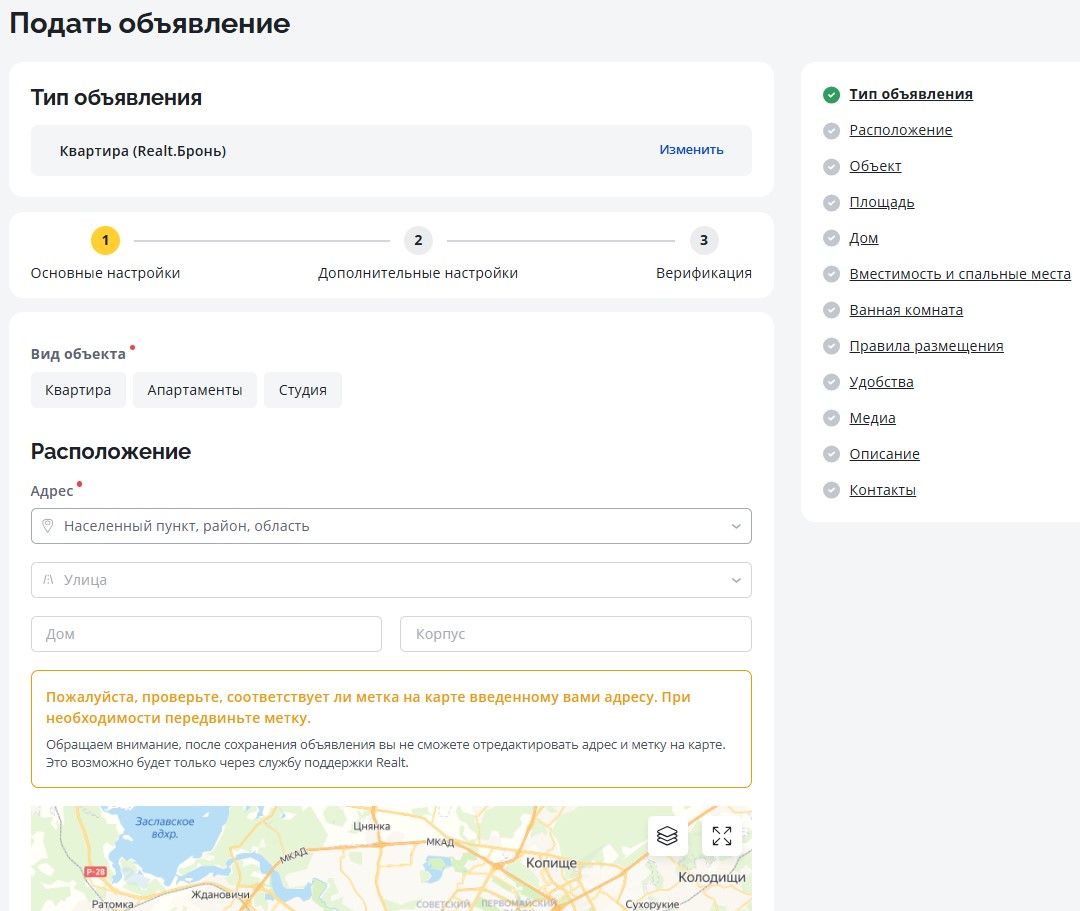Image resolution: width=1080 pixels, height=911 pixels.
Task: Select Квартира object type
Action: click(x=78, y=390)
